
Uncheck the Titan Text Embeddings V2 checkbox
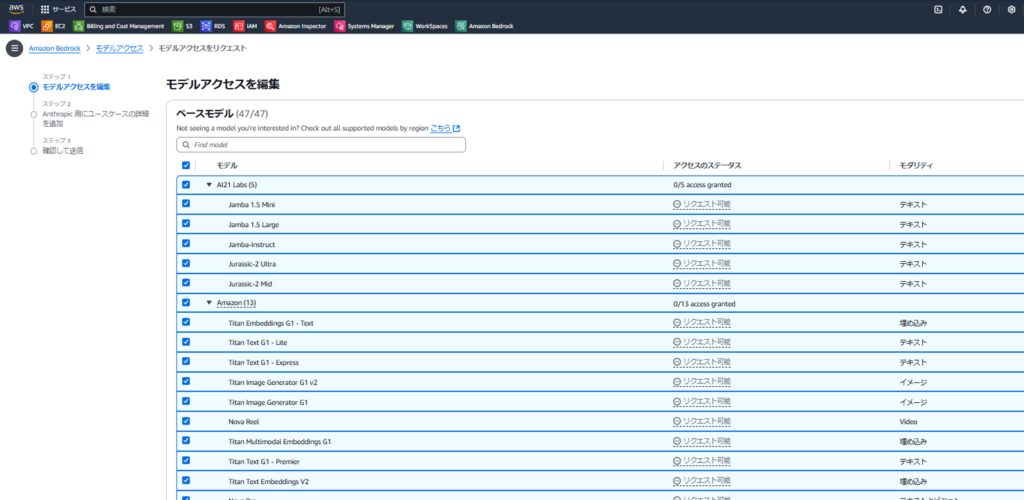(x=186, y=480)
